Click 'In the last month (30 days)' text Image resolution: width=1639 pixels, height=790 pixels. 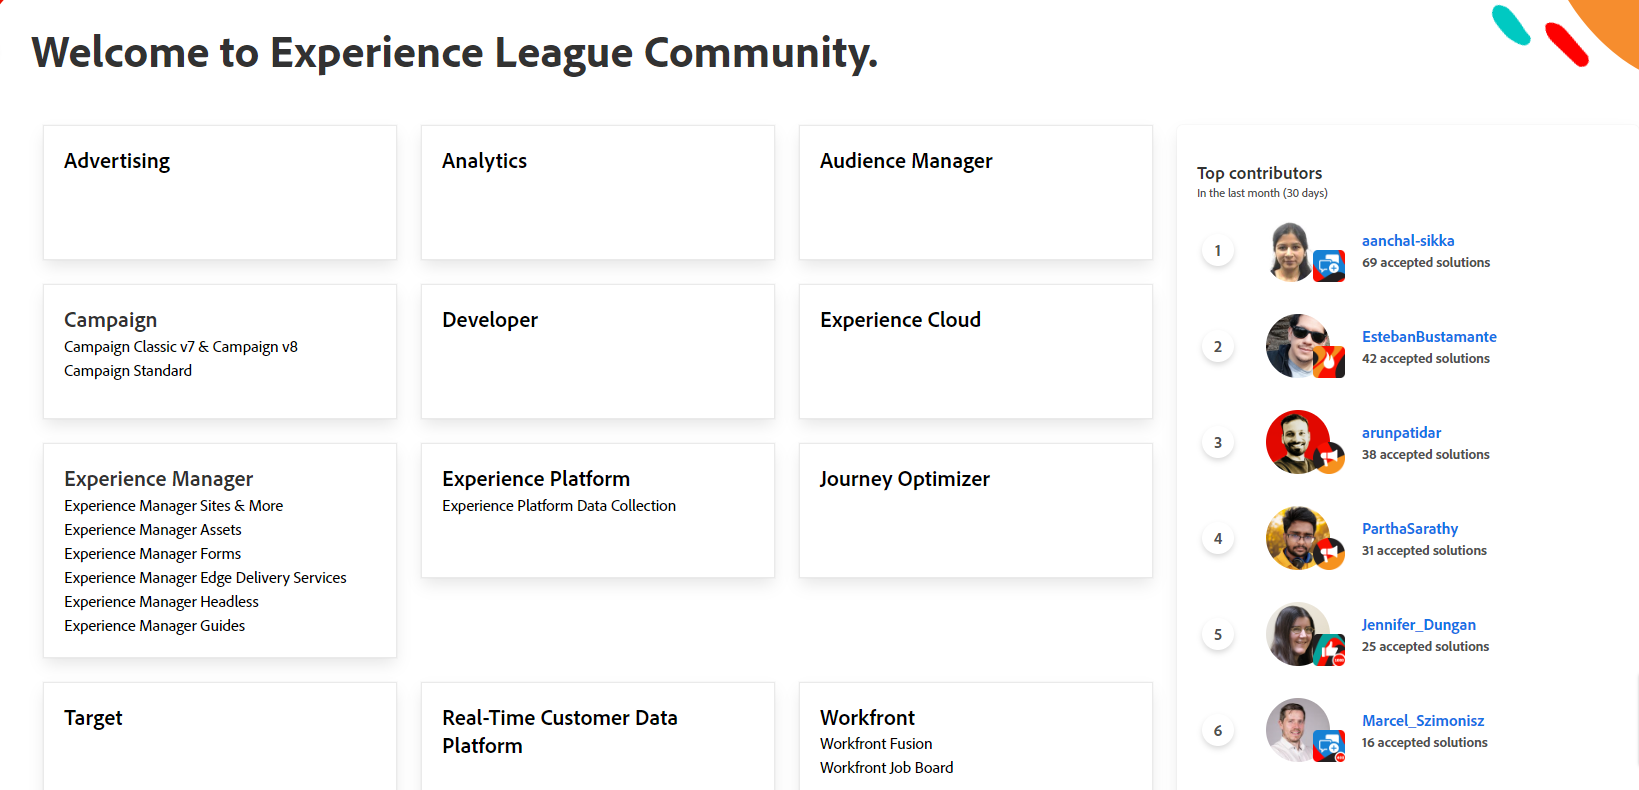(1262, 193)
